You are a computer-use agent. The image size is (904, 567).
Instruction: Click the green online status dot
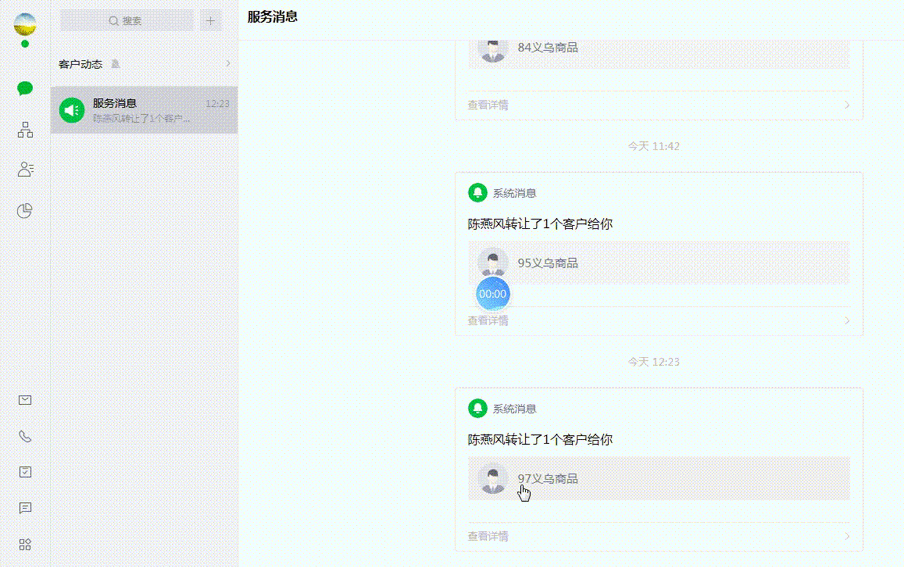tap(25, 44)
